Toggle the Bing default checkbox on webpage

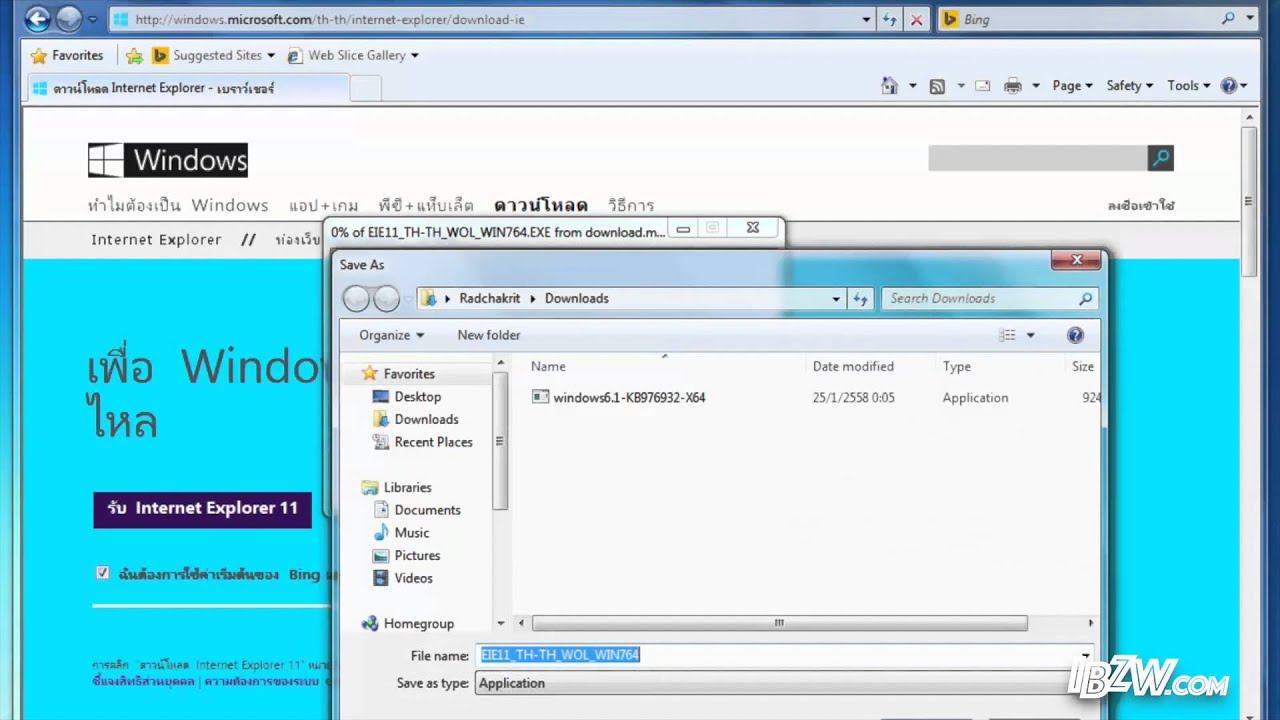click(102, 573)
